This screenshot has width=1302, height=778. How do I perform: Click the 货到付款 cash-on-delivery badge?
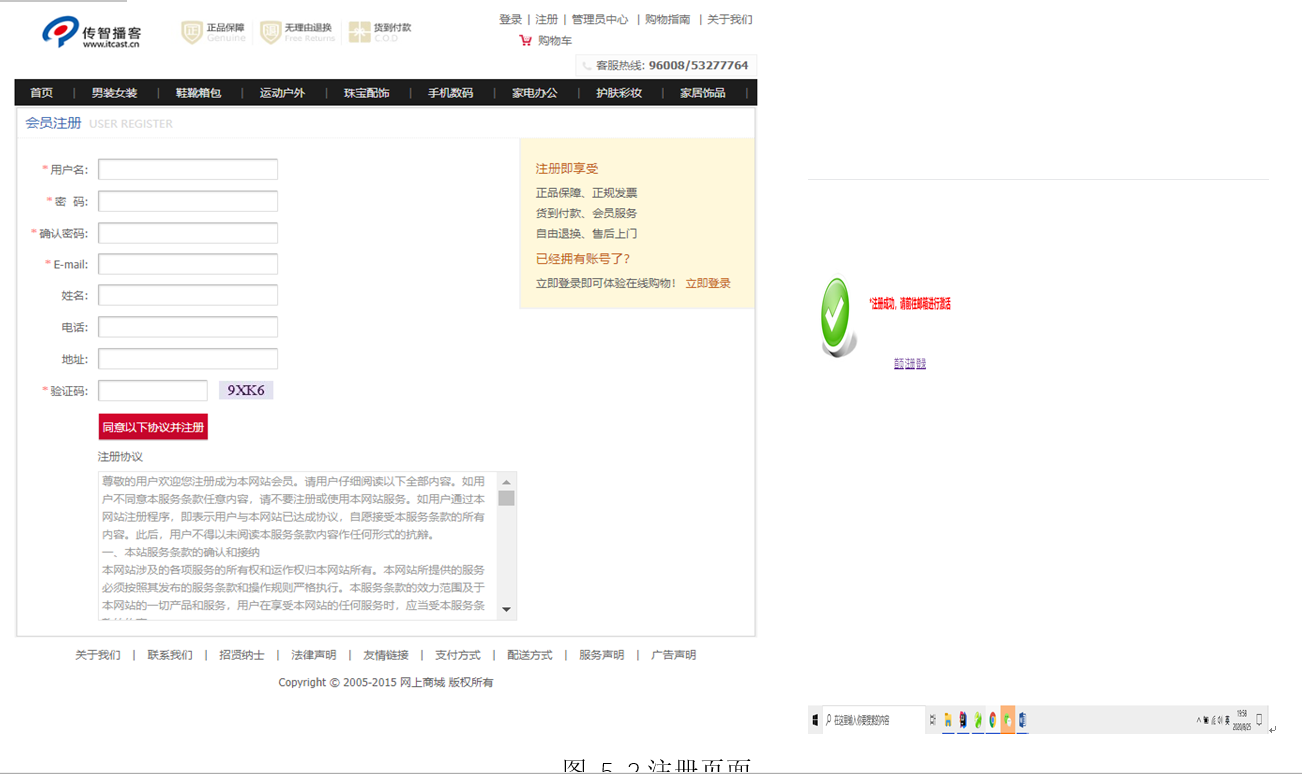tap(382, 31)
